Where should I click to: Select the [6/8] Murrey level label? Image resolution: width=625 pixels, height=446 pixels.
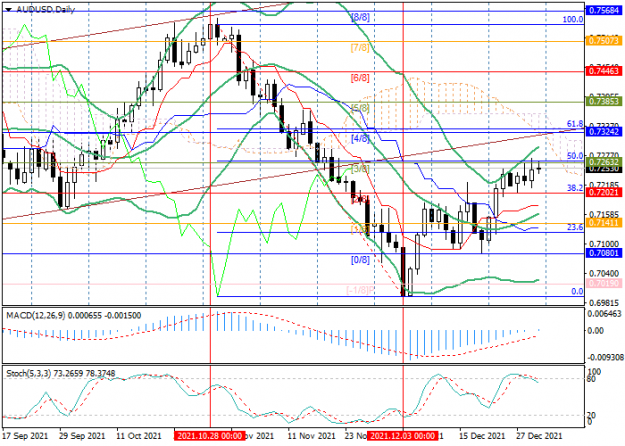(360, 78)
